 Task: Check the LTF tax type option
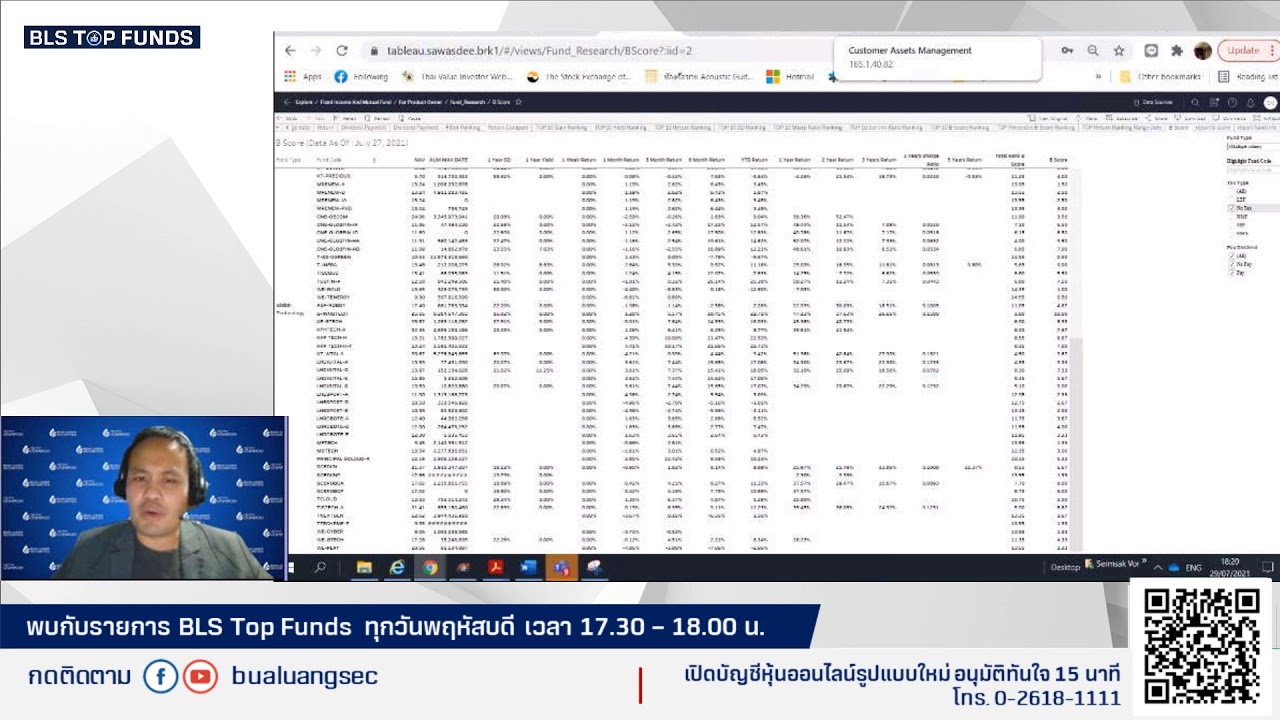1231,199
